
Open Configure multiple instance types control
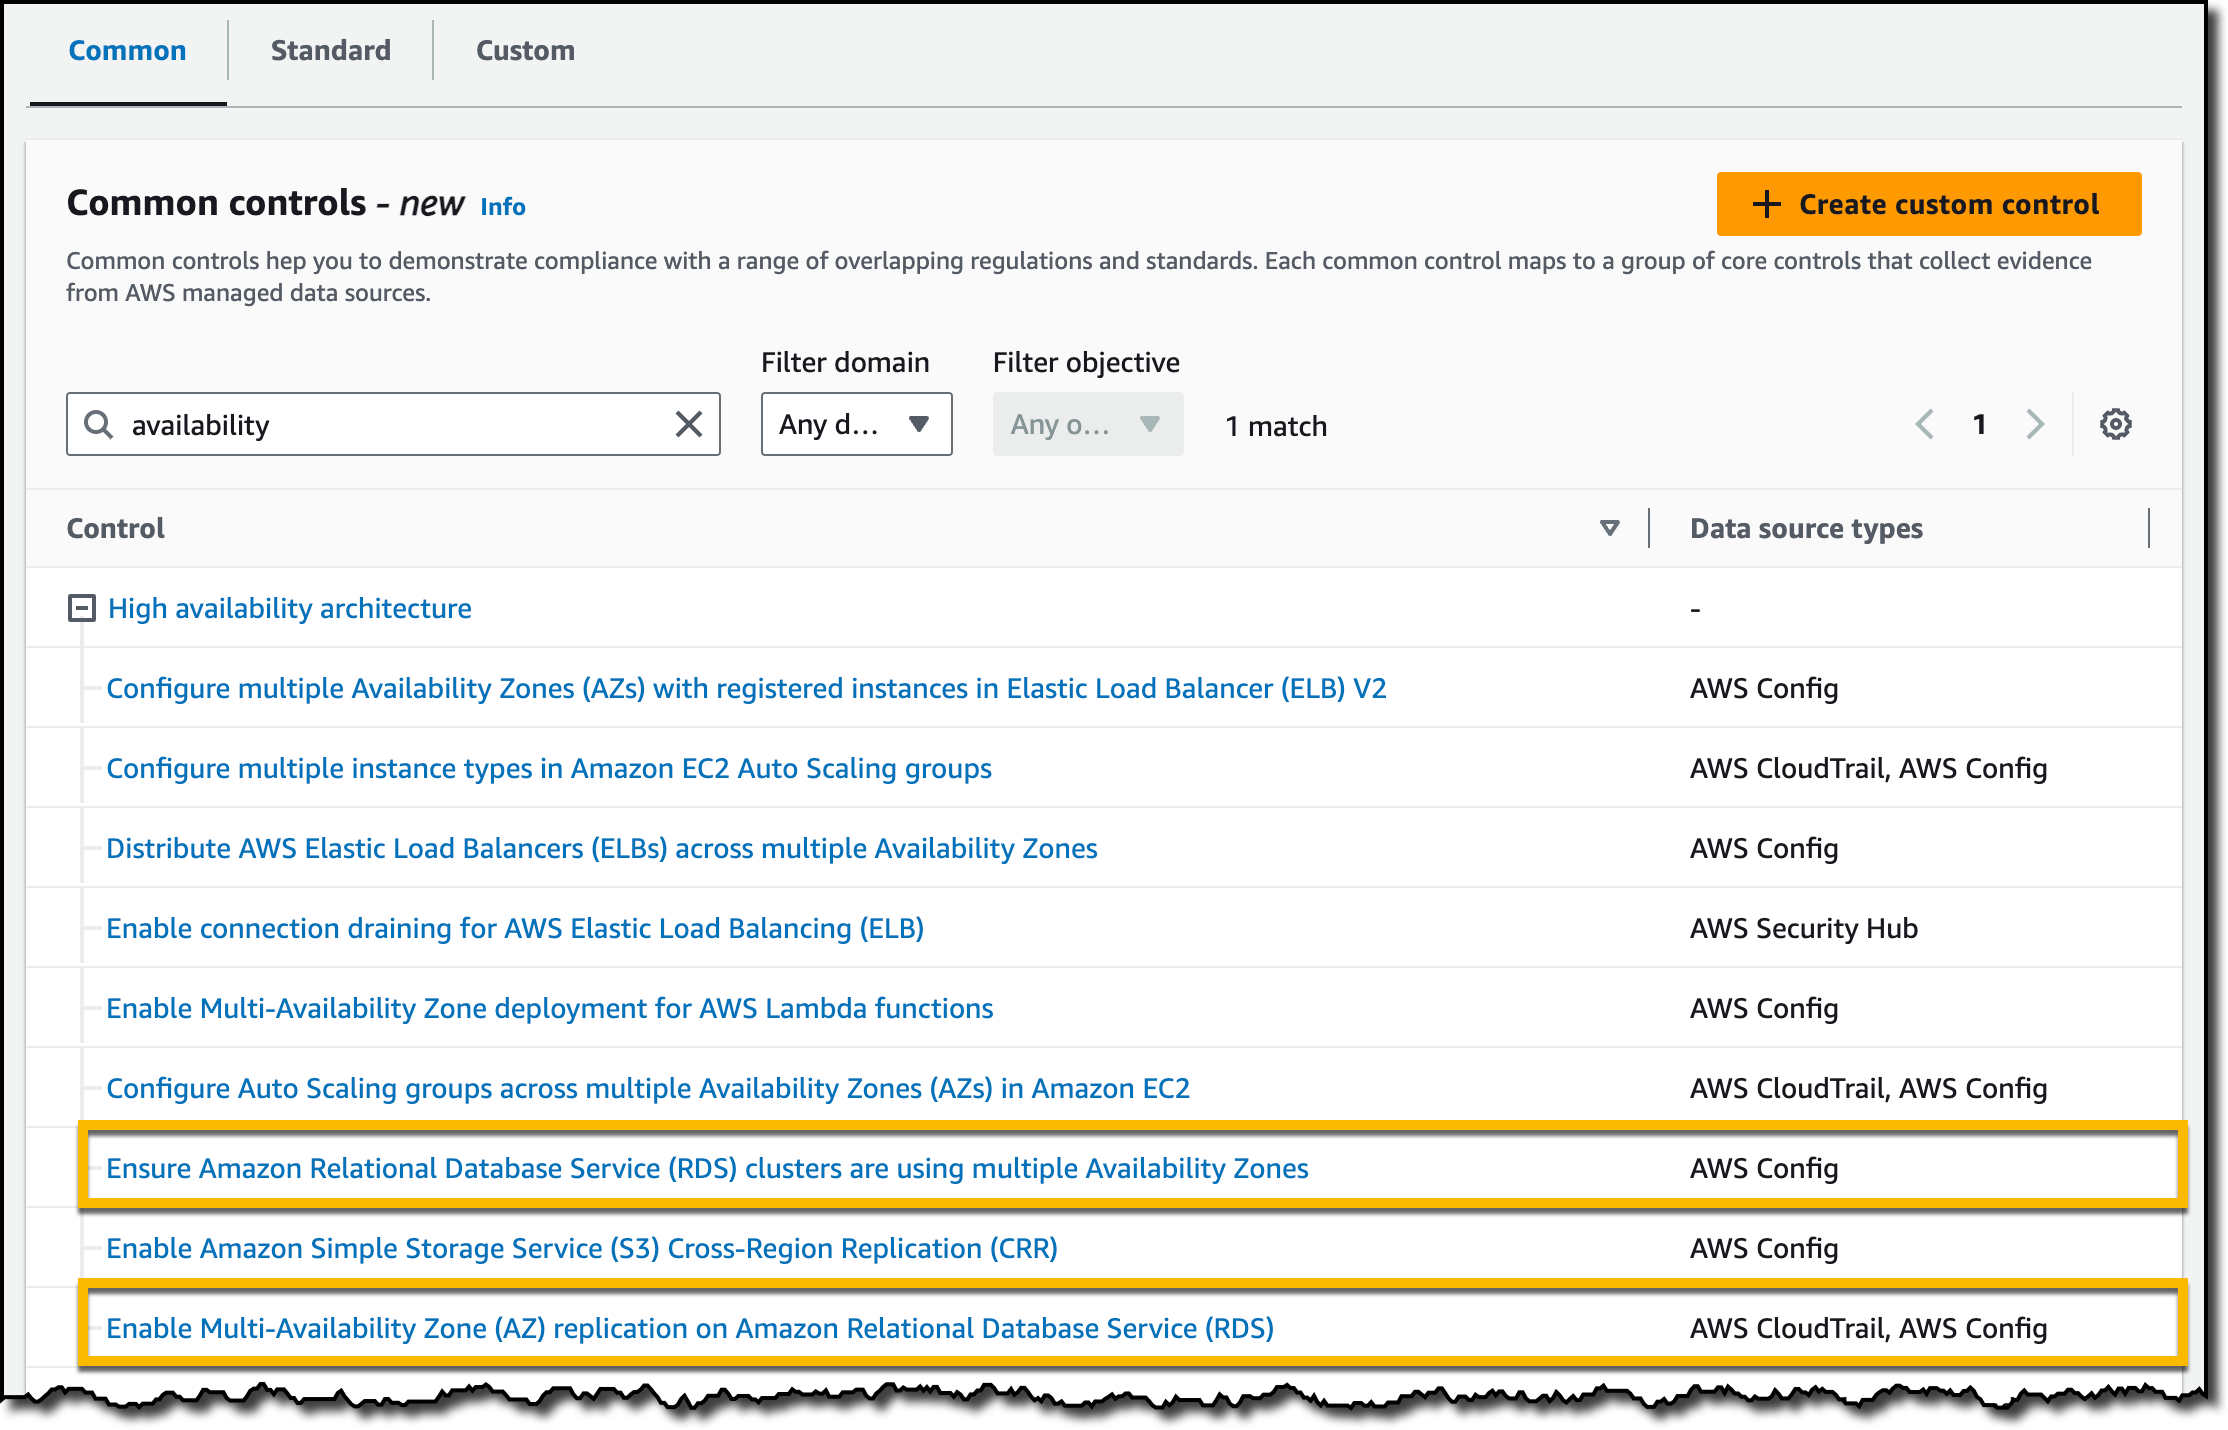548,768
